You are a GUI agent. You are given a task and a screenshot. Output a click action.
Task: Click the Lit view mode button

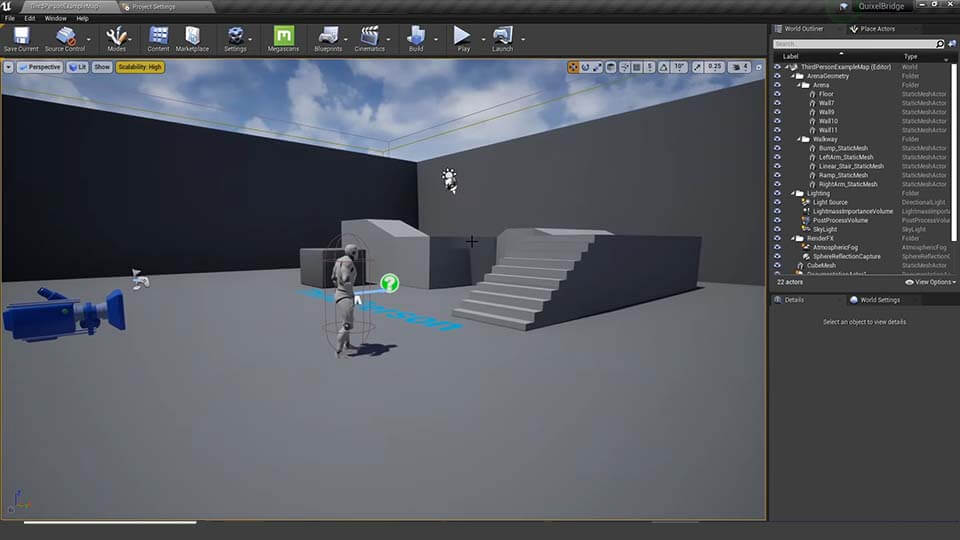77,67
